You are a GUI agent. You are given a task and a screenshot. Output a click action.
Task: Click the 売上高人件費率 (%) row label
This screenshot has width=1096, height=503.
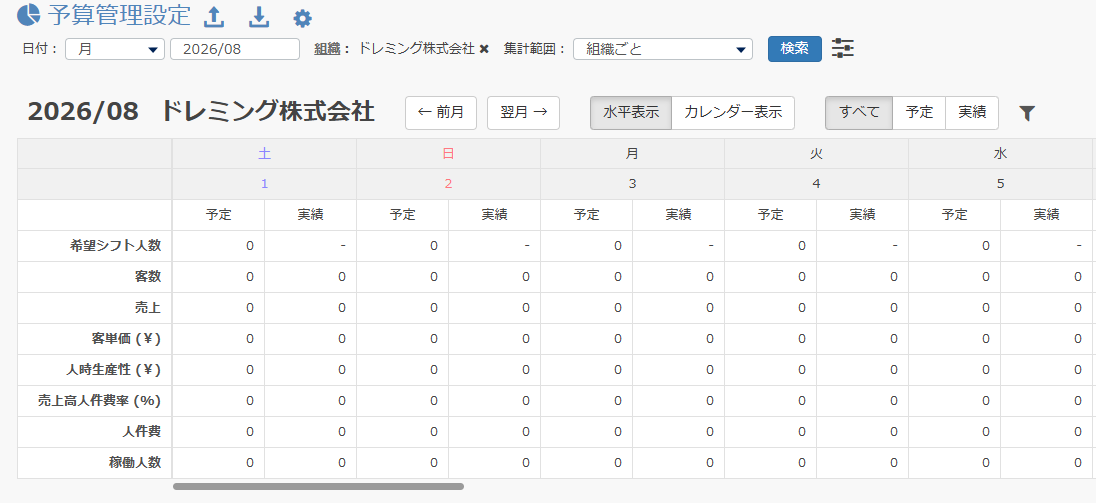coord(99,401)
